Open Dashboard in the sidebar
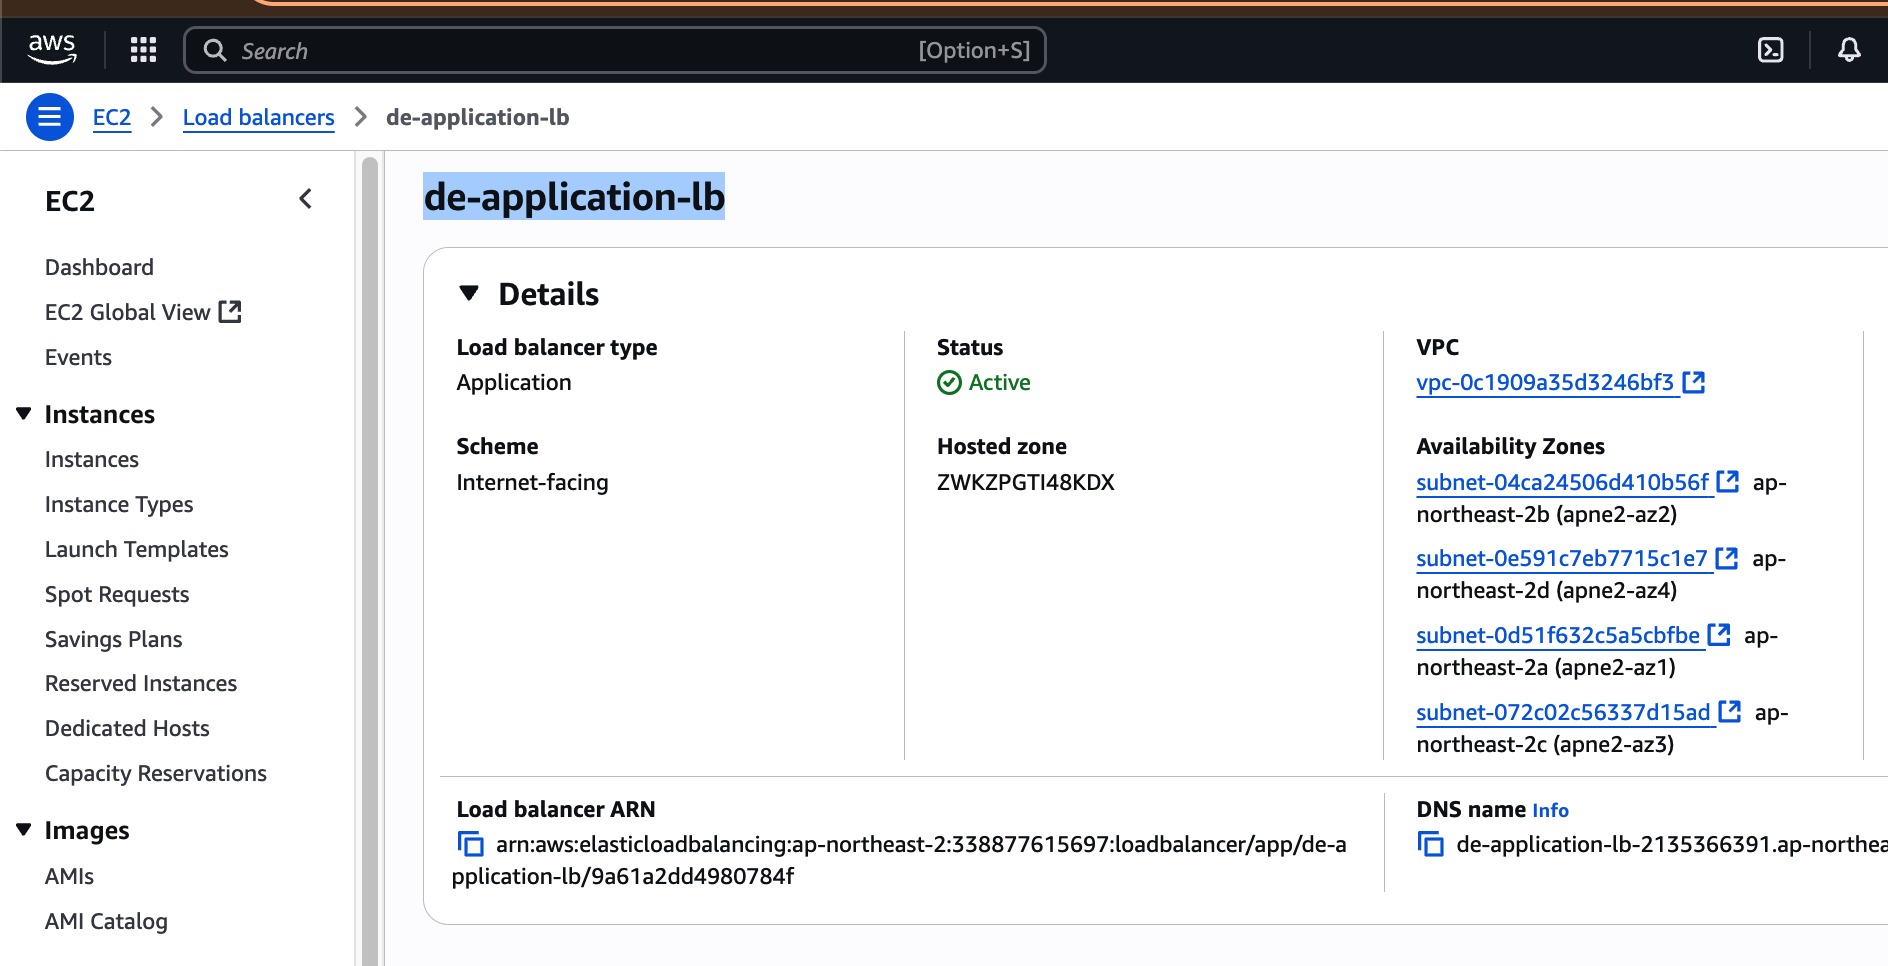This screenshot has height=966, width=1888. [99, 267]
